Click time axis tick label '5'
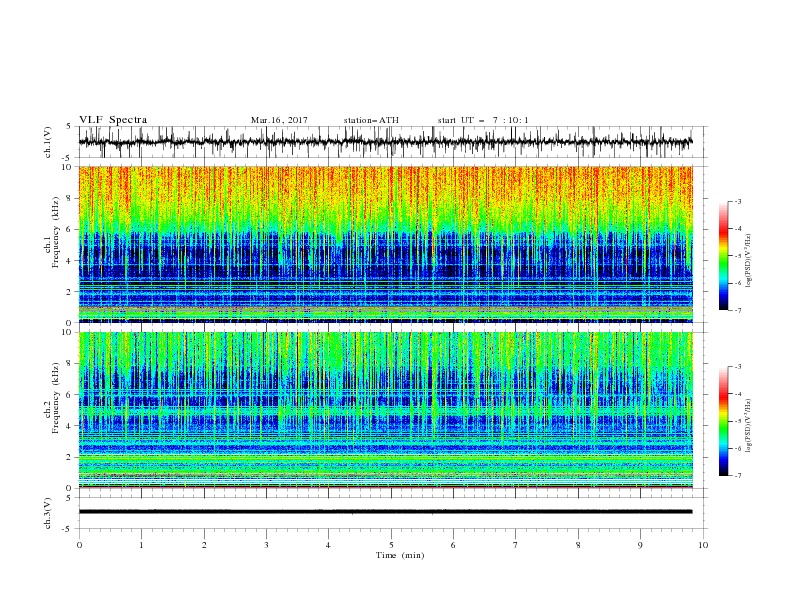 point(391,545)
